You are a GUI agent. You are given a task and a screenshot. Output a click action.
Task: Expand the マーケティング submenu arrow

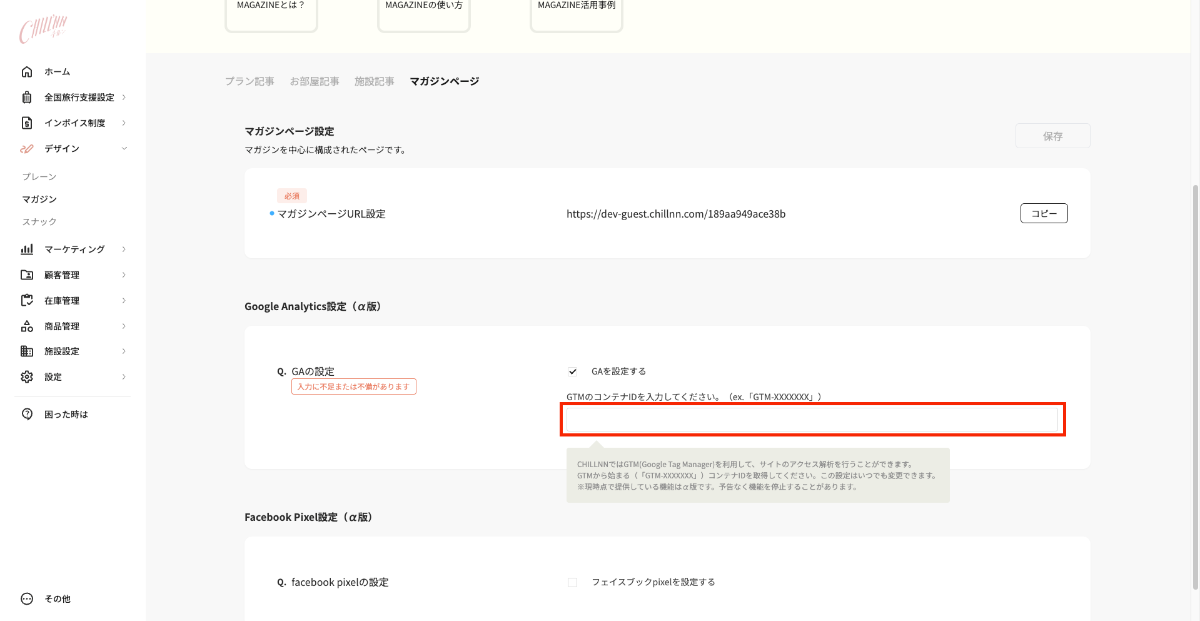coord(124,249)
